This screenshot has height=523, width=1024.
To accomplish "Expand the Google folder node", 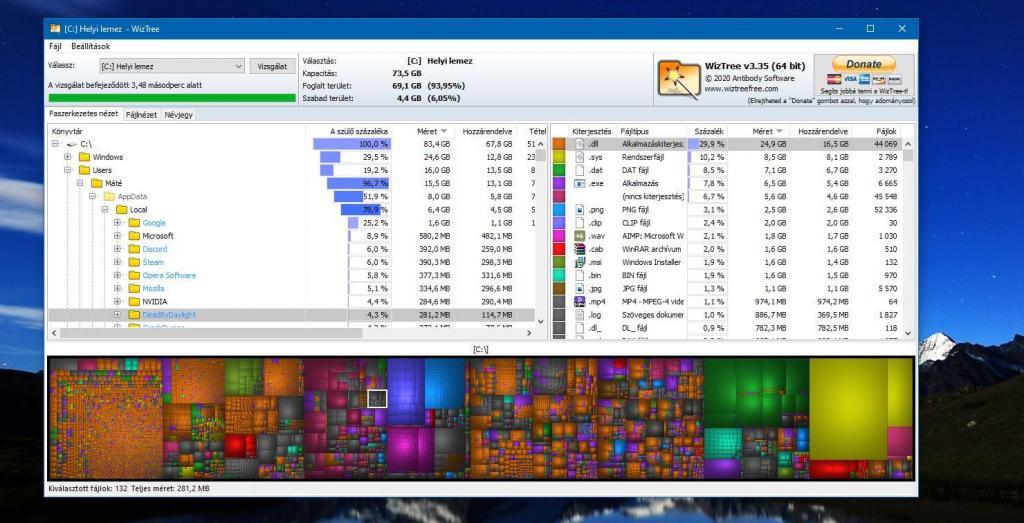I will [x=117, y=223].
